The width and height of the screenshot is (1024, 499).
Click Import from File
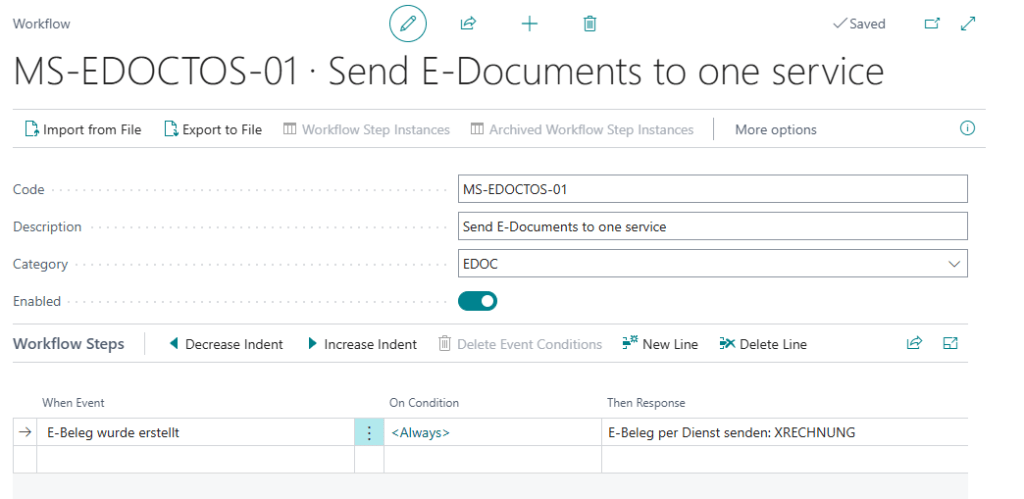pyautogui.click(x=82, y=130)
